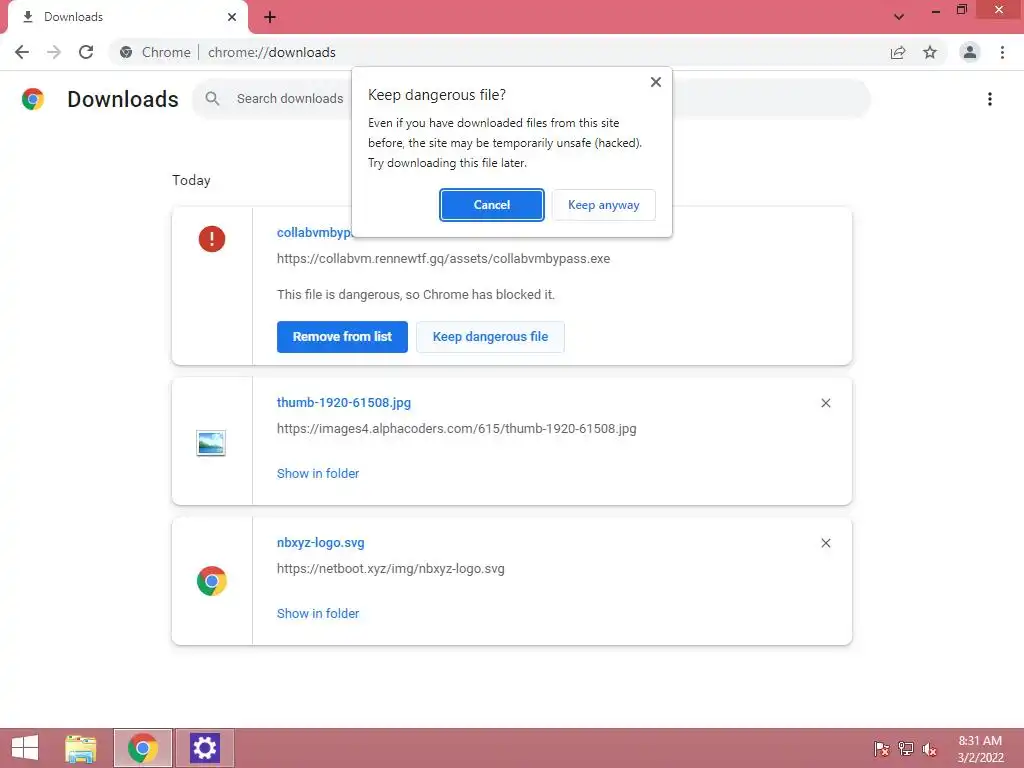The width and height of the screenshot is (1024, 768).
Task: Open the thumb-1920-61508.jpg file link
Action: point(344,402)
